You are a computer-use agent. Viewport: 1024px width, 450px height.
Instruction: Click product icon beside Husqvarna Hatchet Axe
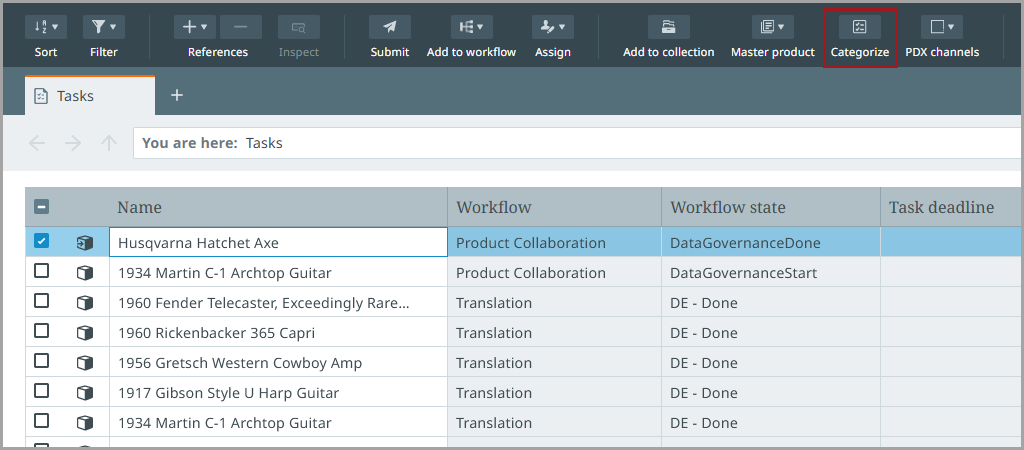(85, 242)
